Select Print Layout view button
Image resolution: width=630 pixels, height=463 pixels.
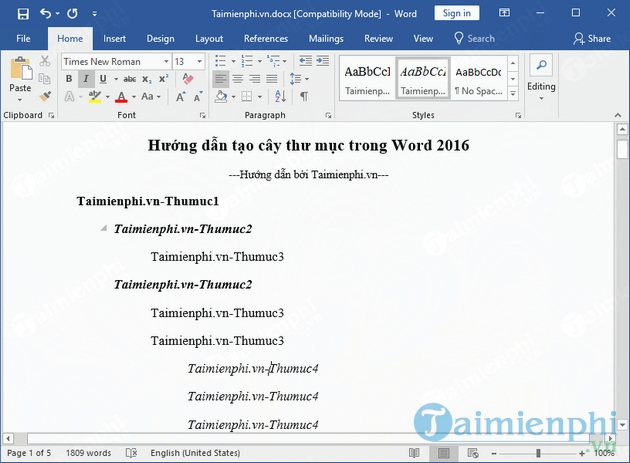pos(444,453)
